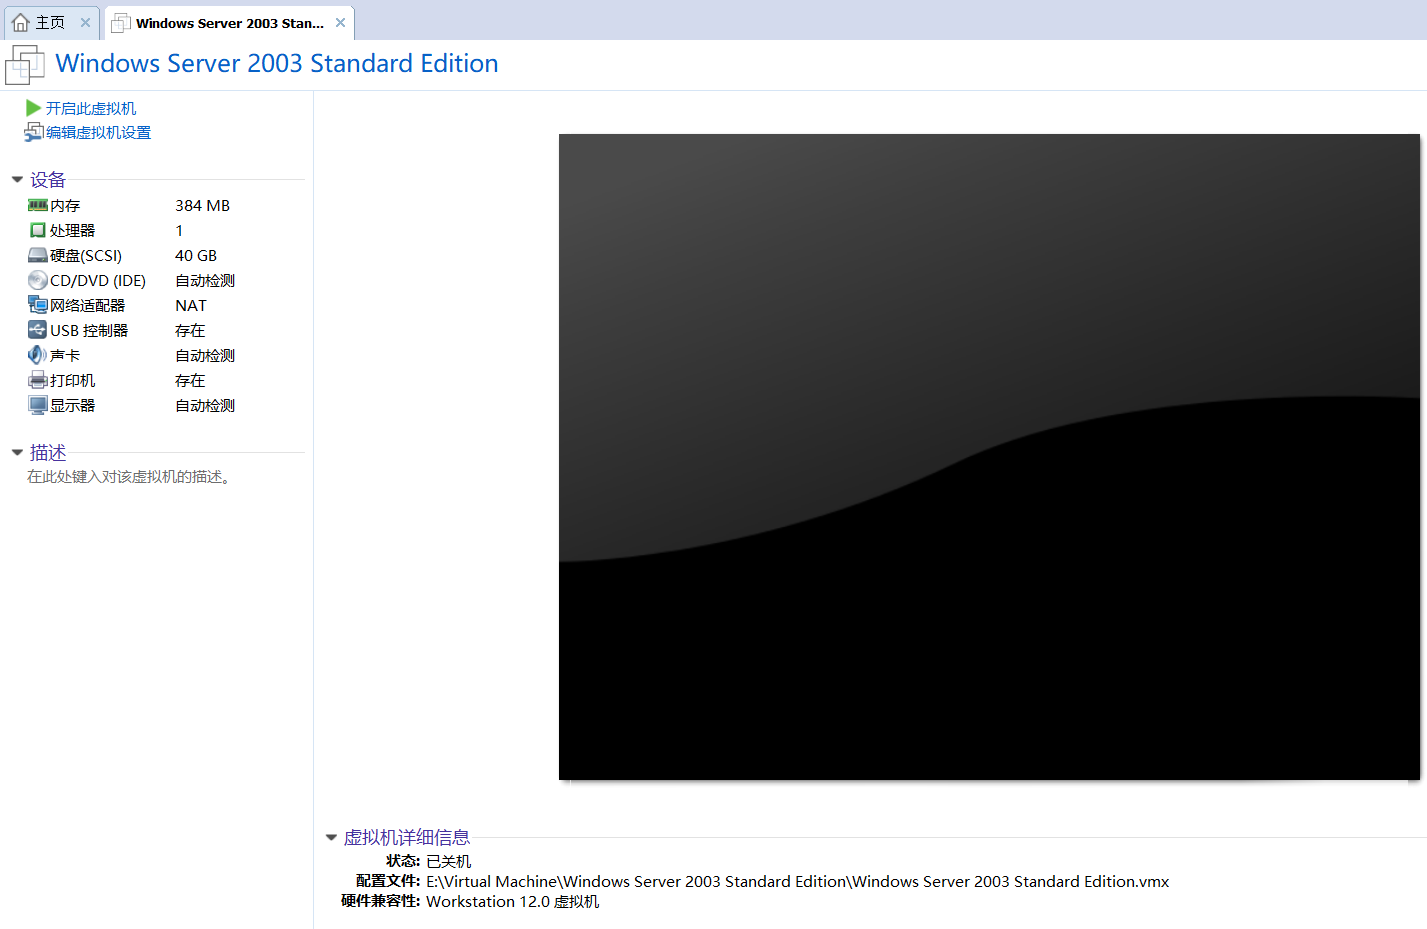The image size is (1427, 929).
Task: Click the 自动检测 value for CD/DVD
Action: (x=205, y=280)
